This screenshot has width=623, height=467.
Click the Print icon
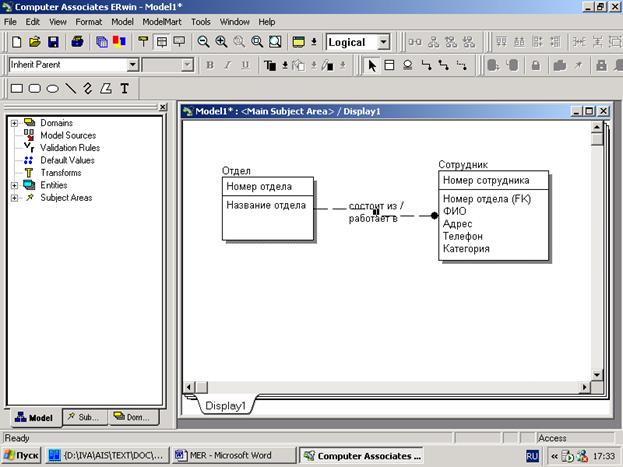click(76, 42)
